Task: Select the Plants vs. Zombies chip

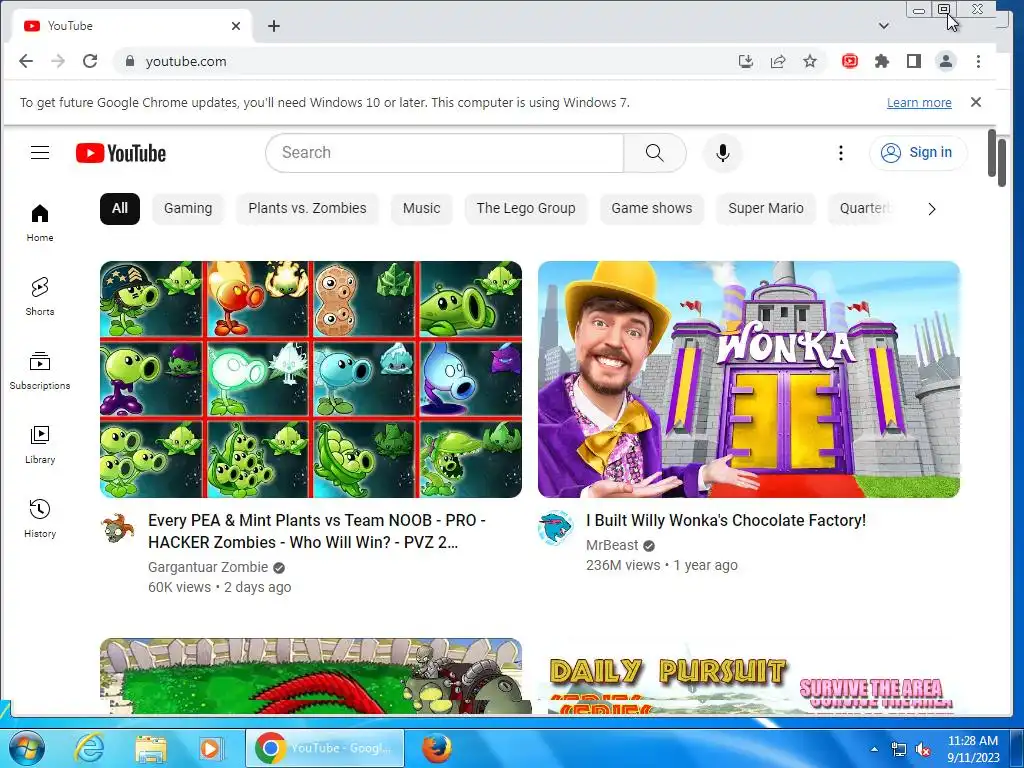Action: (x=307, y=208)
